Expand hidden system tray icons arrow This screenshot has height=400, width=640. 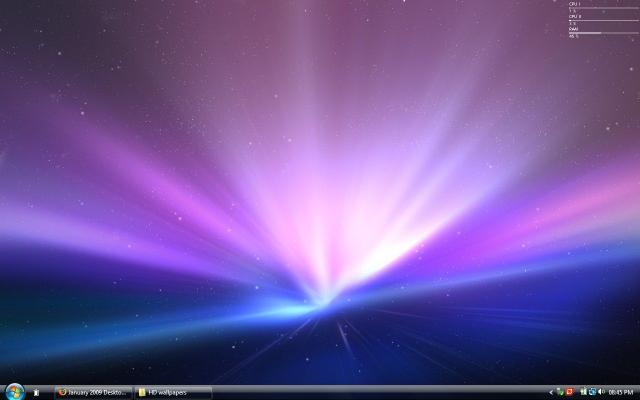pyautogui.click(x=551, y=392)
